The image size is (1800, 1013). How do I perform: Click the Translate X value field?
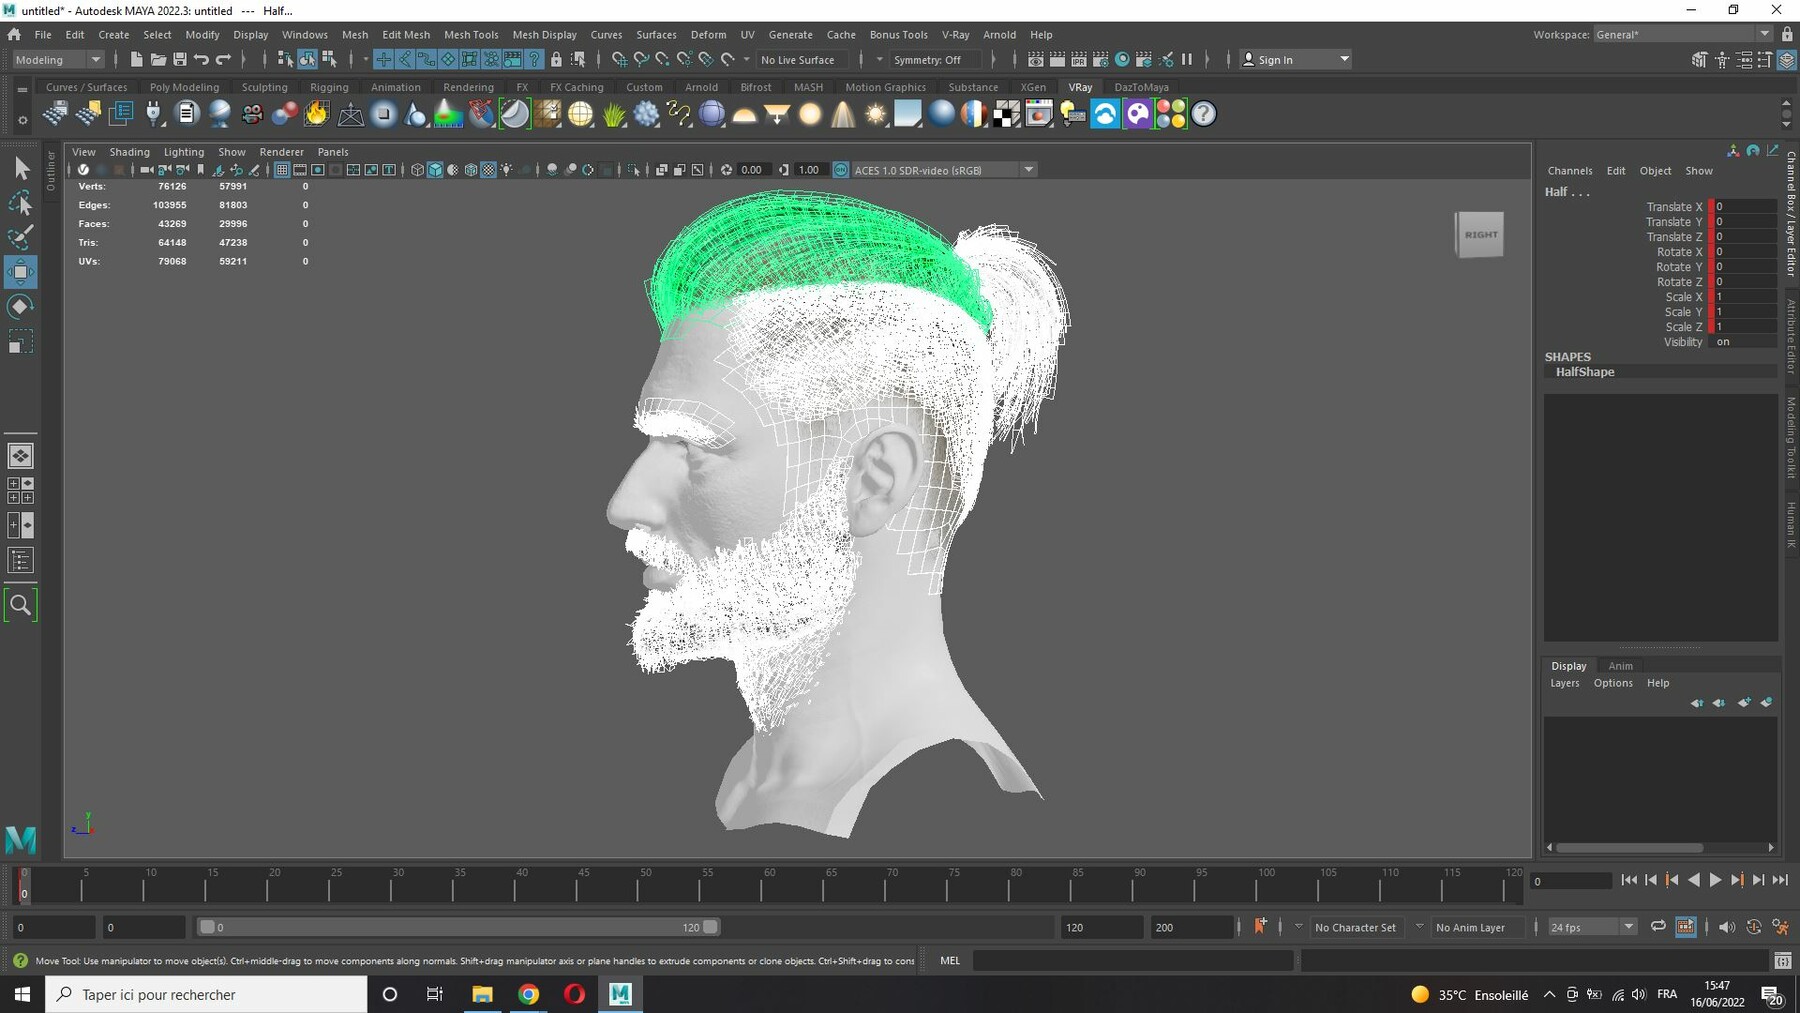click(x=1744, y=207)
